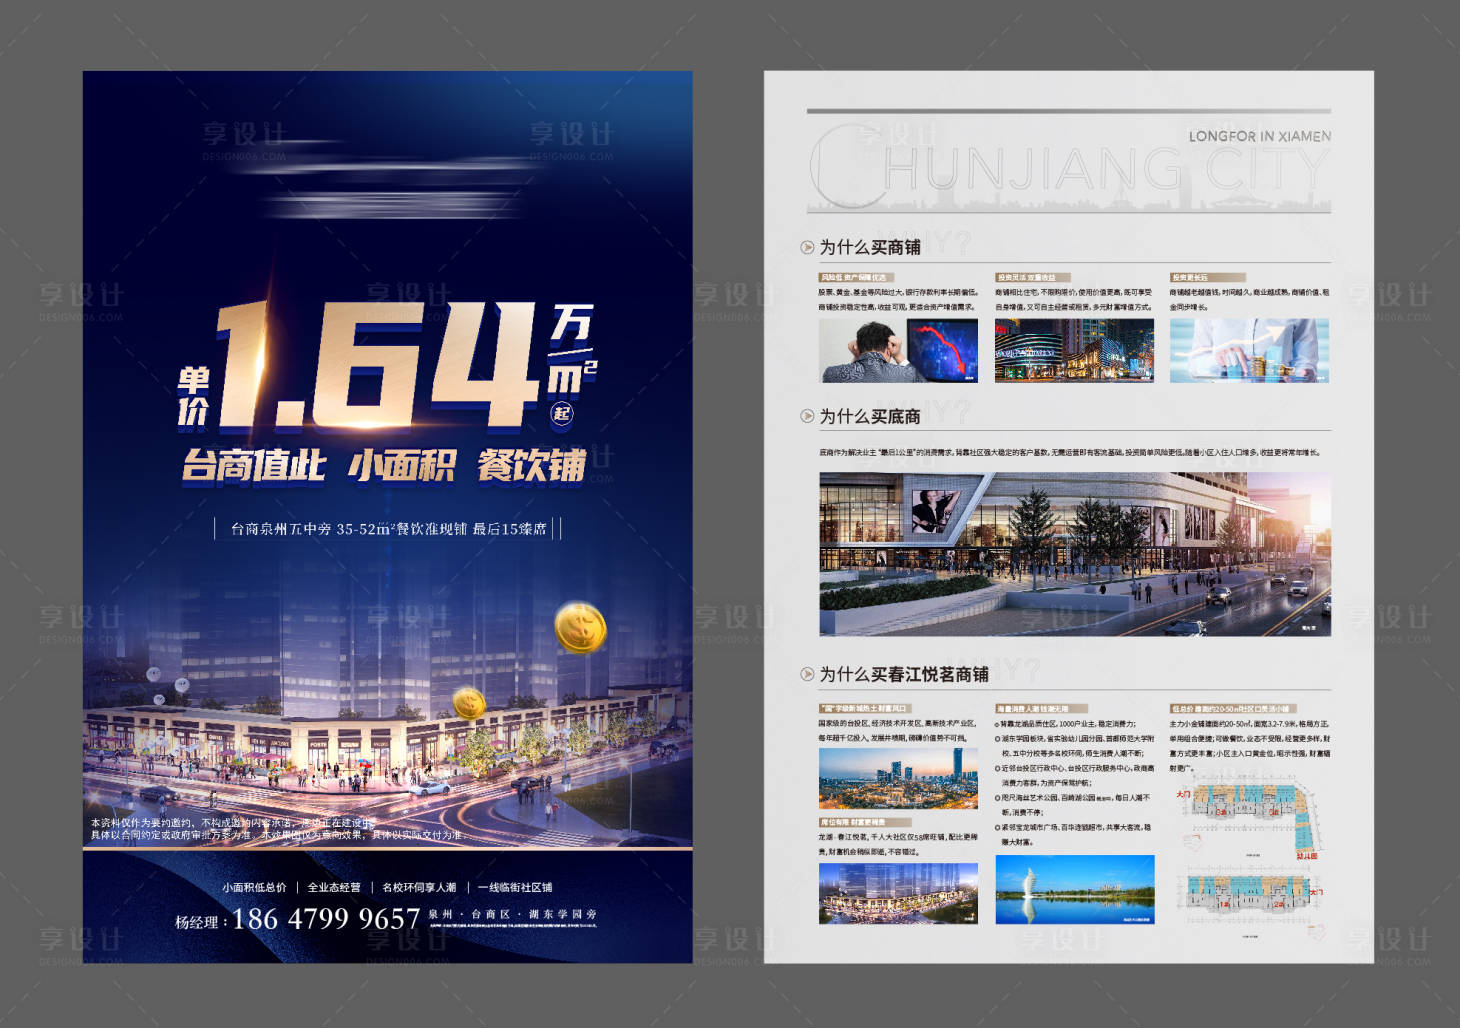Select the bullet line starting 紧邻宝龙城市广场
Screen dimensions: 1460x1028
pyautogui.click(x=1074, y=834)
